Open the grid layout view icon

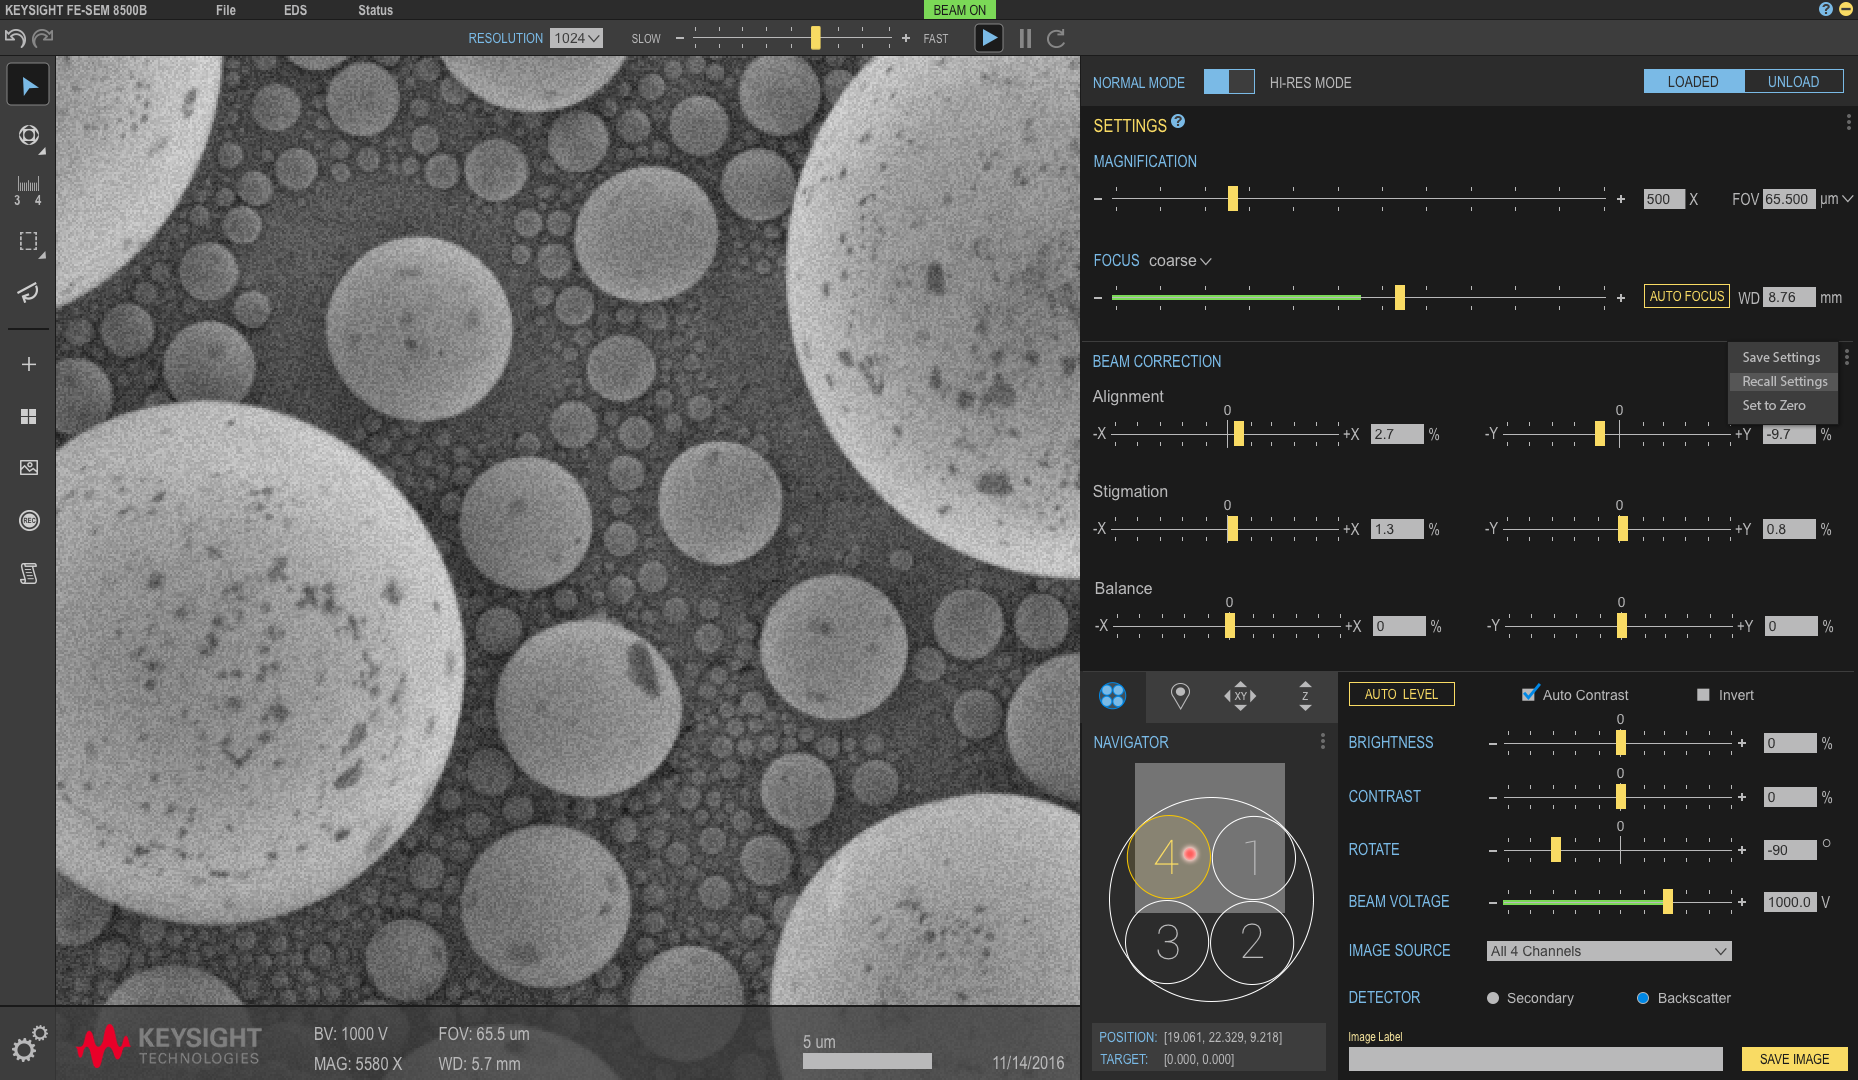pos(28,416)
